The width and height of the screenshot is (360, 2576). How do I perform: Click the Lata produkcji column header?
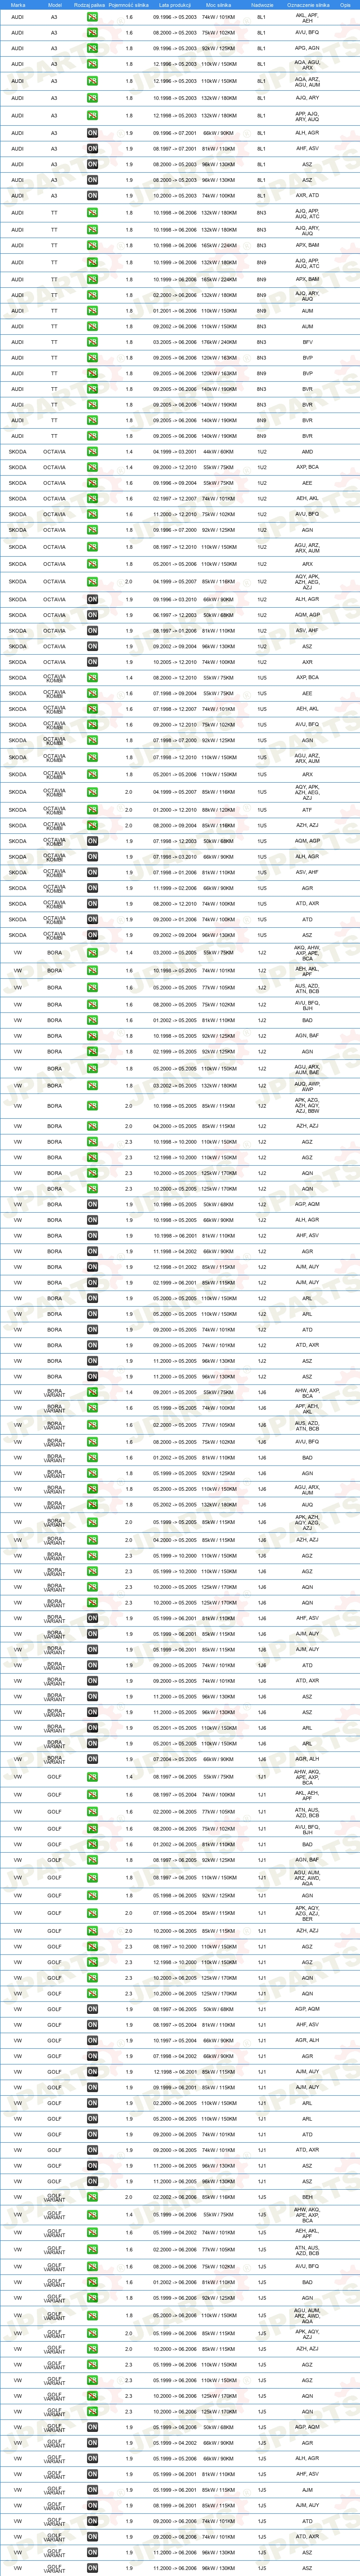tap(175, 5)
